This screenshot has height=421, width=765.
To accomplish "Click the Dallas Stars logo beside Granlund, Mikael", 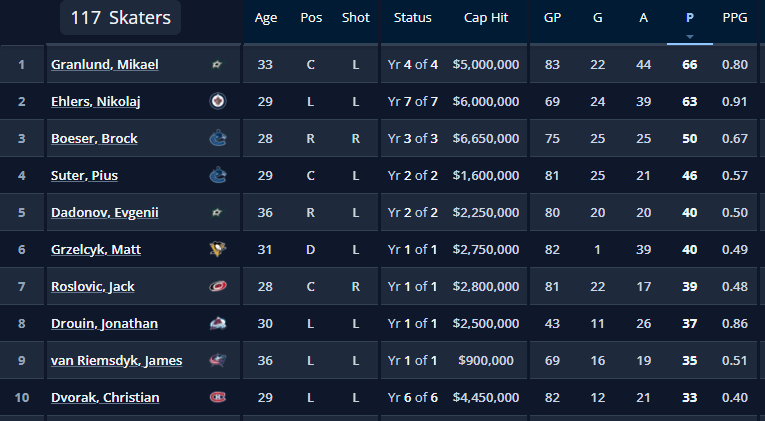I will 217,65.
